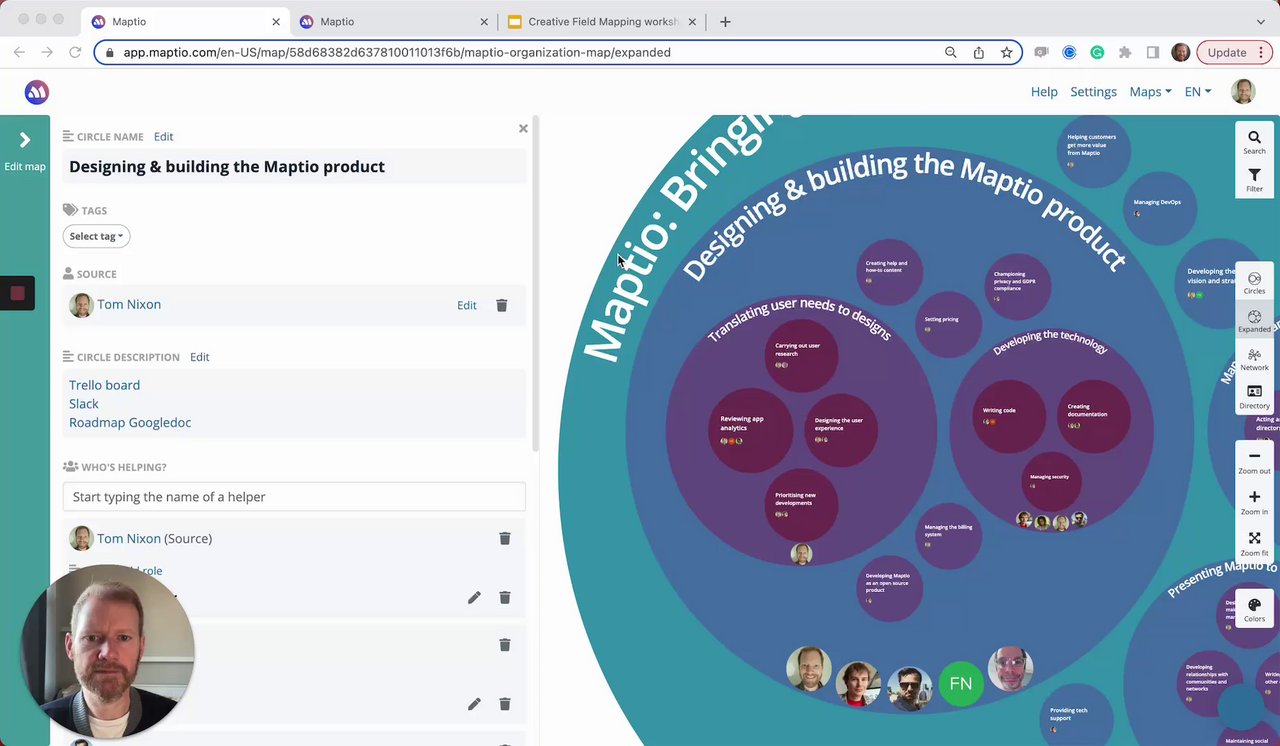
Task: Select the Reviewing app analytics circle
Action: (x=749, y=429)
